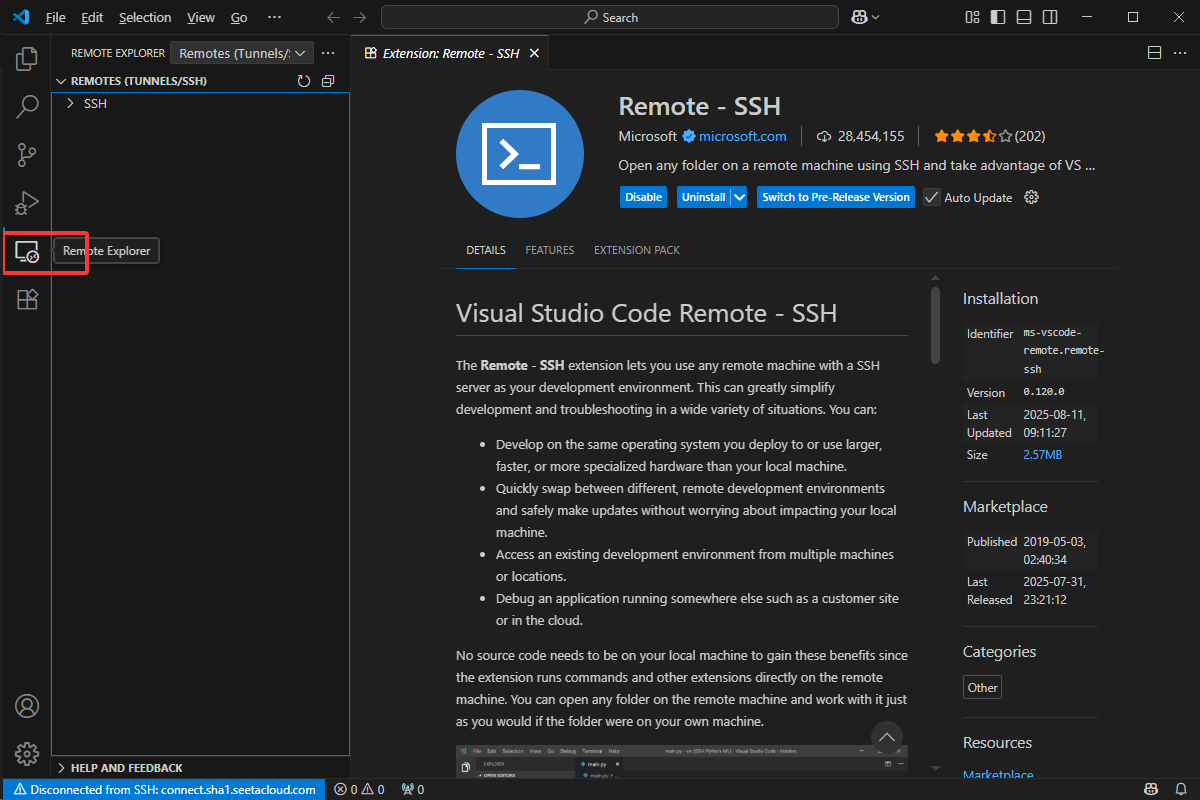Image resolution: width=1200 pixels, height=800 pixels.
Task: Click the Disconnected from SSH status indicator
Action: pos(165,789)
